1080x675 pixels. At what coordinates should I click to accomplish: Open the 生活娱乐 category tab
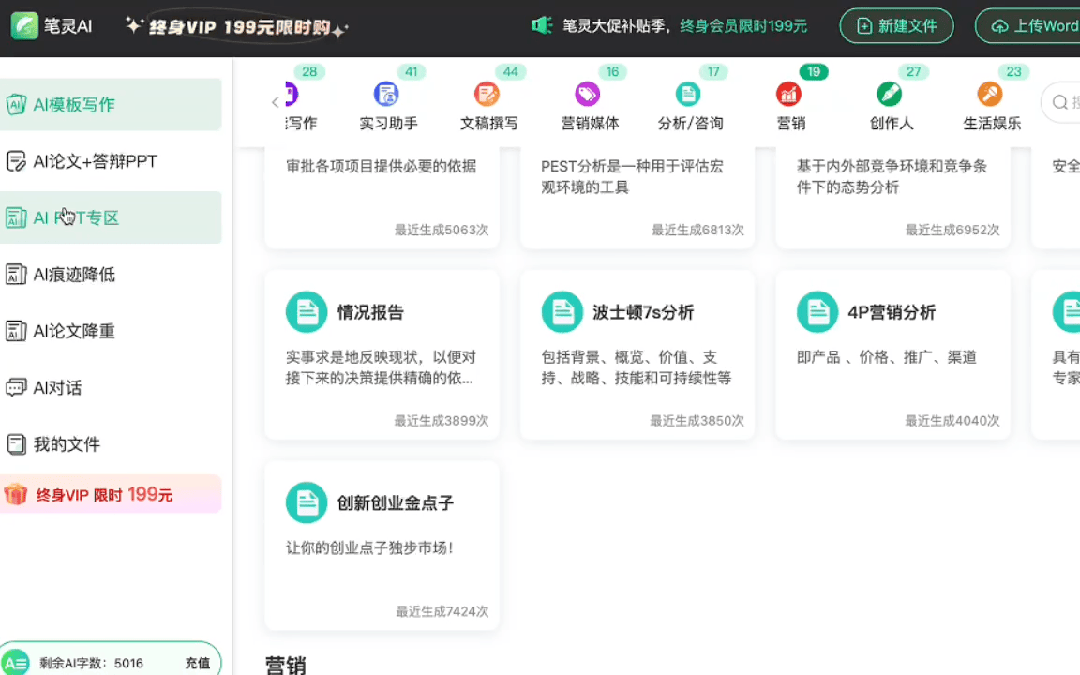[990, 94]
